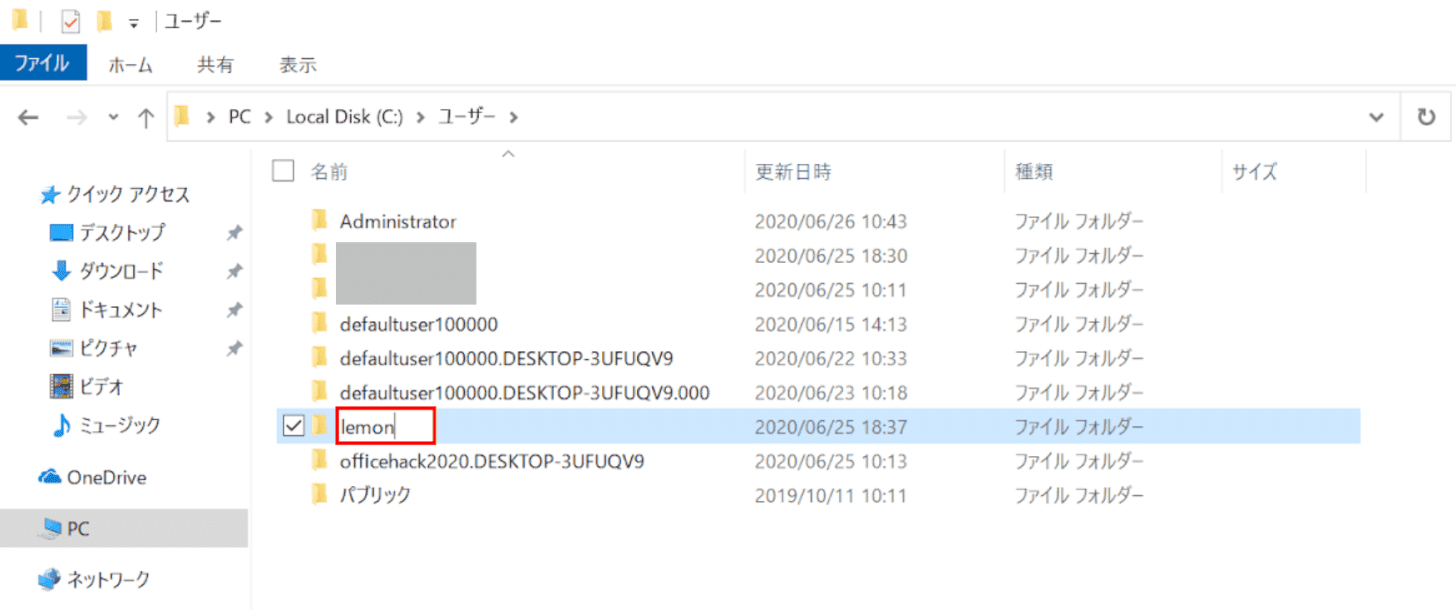Select officehack2020.DESKTOP-3UFUQV9 folder name
The height and width of the screenshot is (610, 1456).
point(492,461)
